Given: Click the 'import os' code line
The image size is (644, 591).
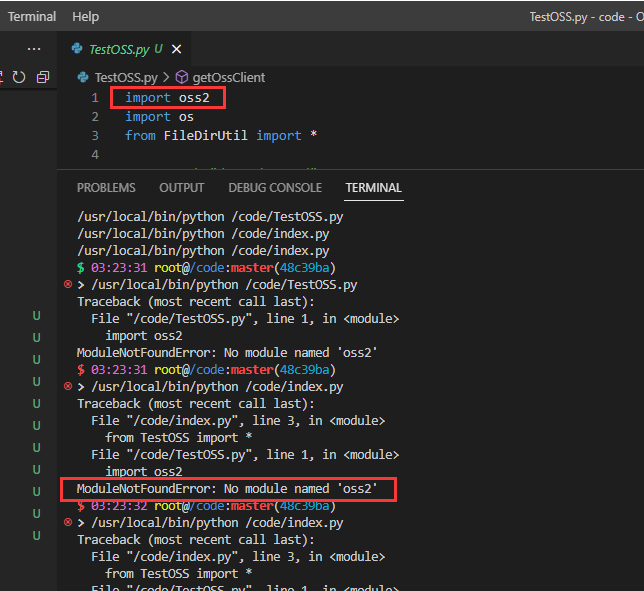Looking at the screenshot, I should 159,117.
